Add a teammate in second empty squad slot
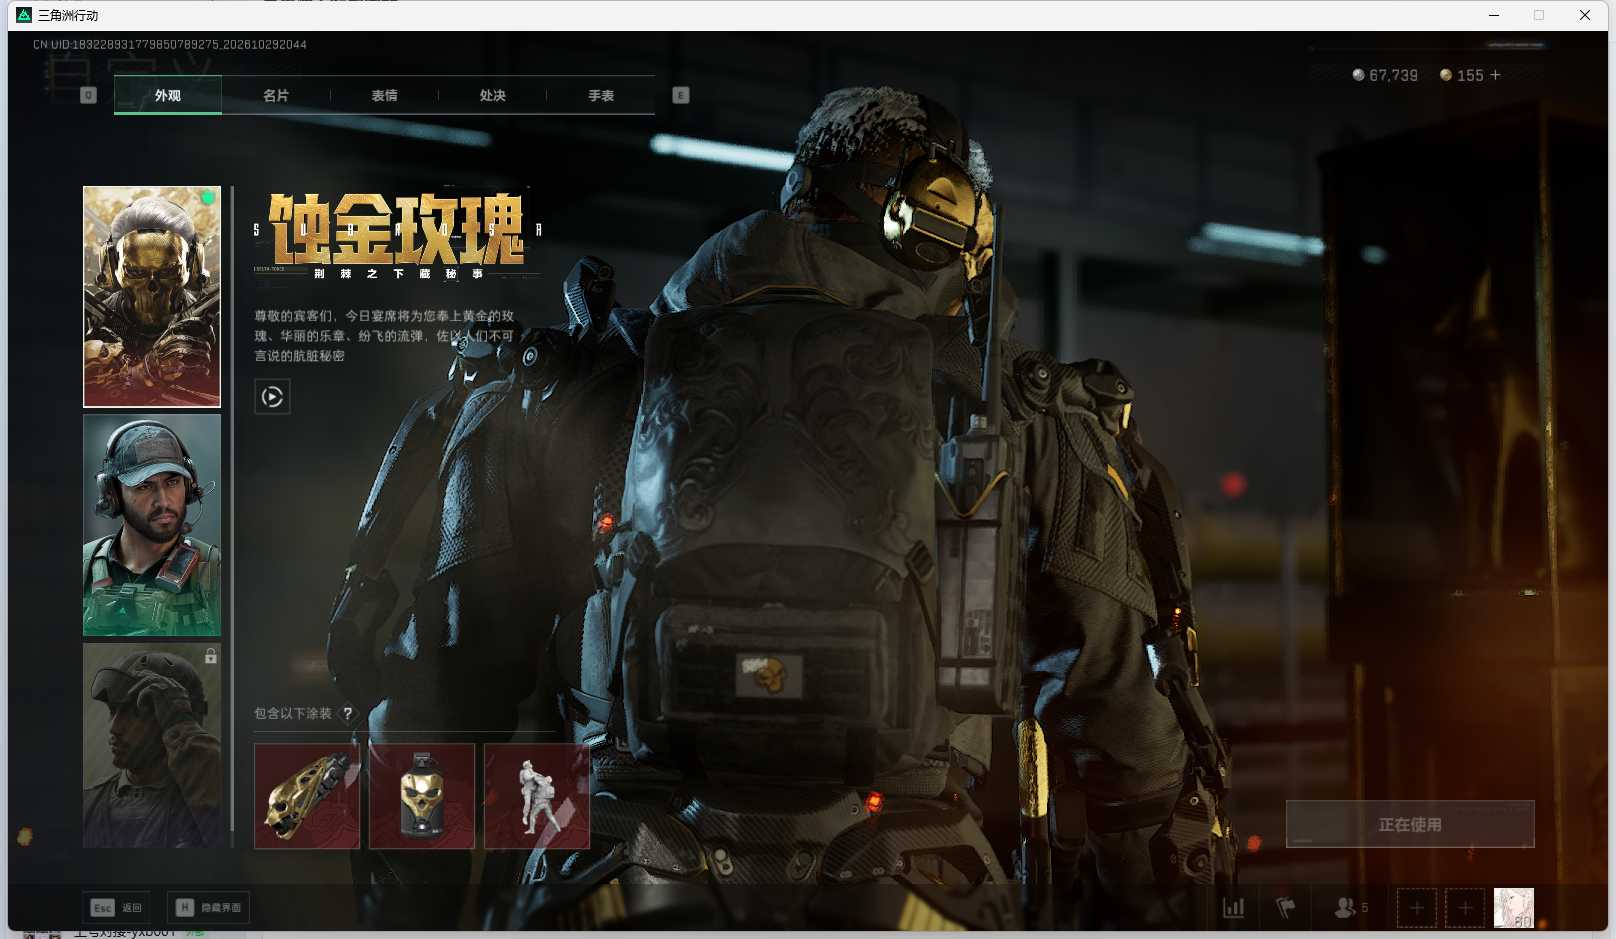Viewport: 1616px width, 939px height. [1465, 908]
